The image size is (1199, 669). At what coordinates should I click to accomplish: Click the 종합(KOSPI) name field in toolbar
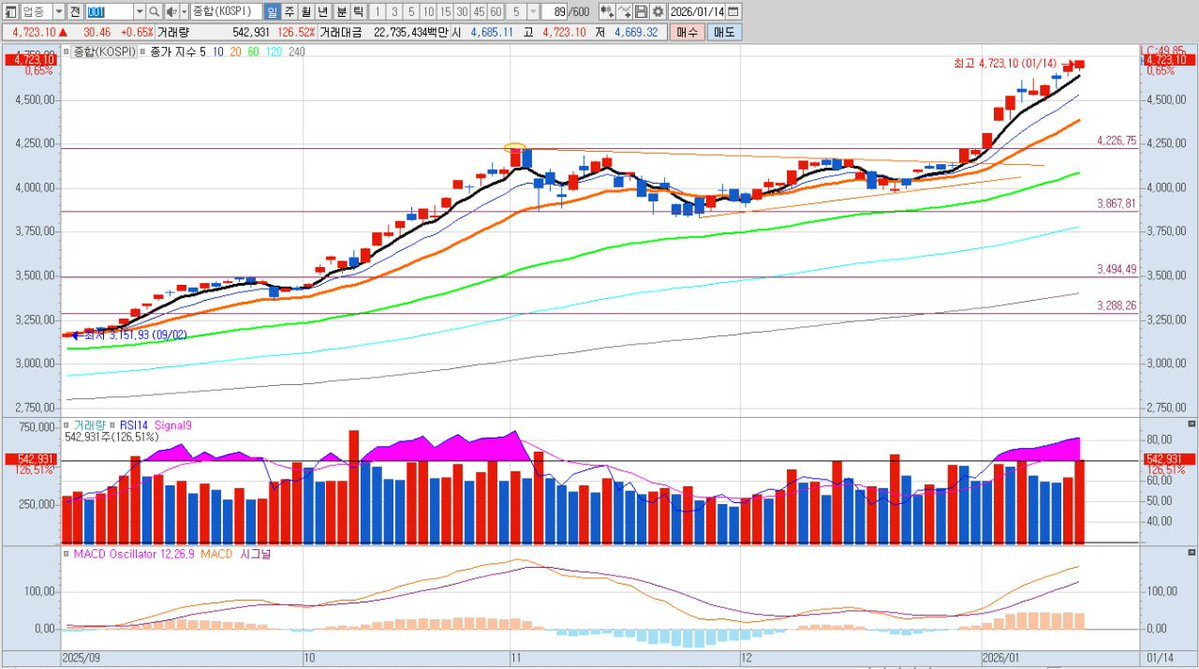[226, 11]
